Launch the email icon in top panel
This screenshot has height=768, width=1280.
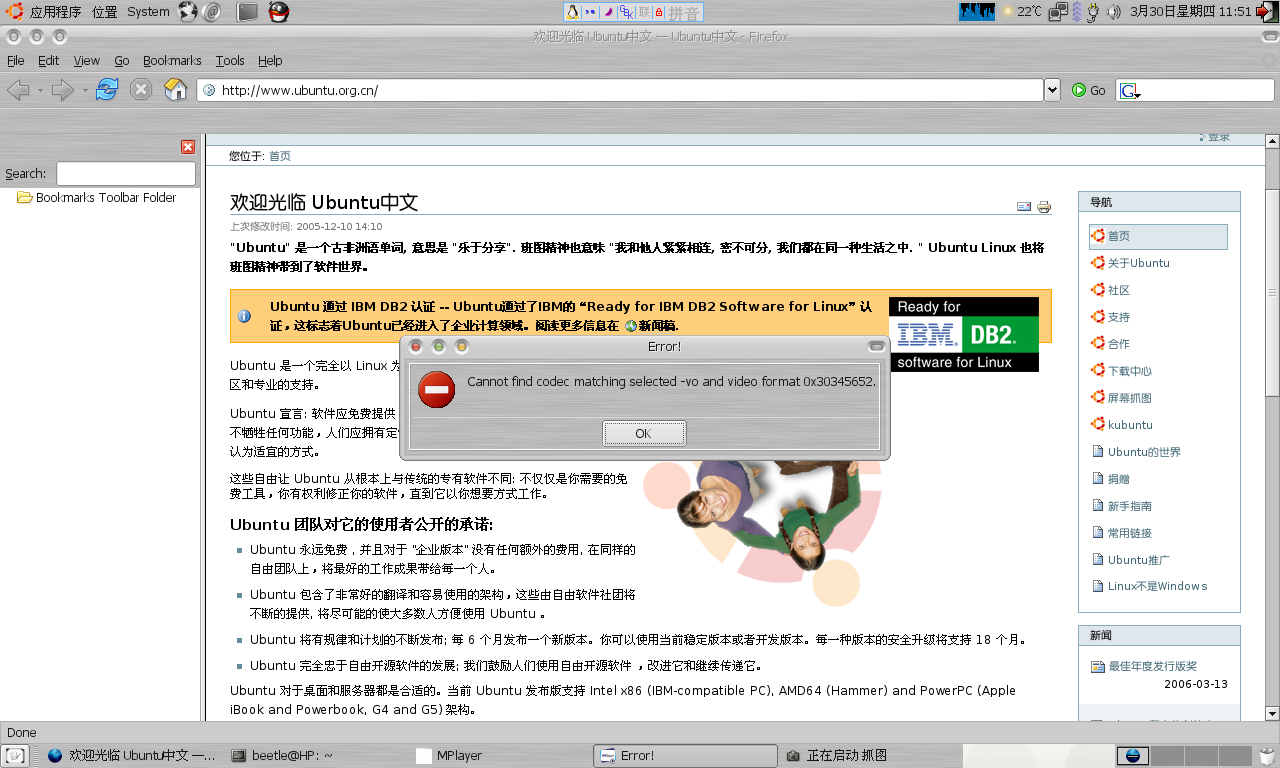point(212,12)
